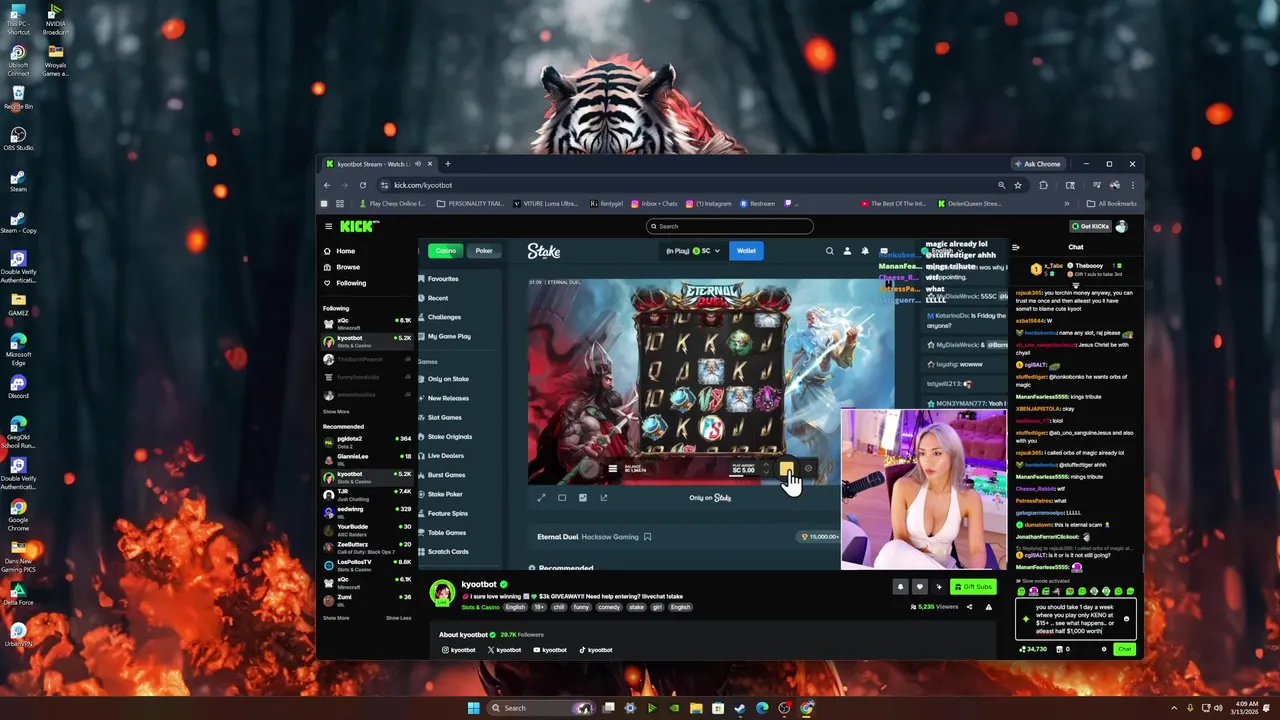Collapse the chat panel with arrow icon
This screenshot has width=1280, height=720.
(1016, 247)
